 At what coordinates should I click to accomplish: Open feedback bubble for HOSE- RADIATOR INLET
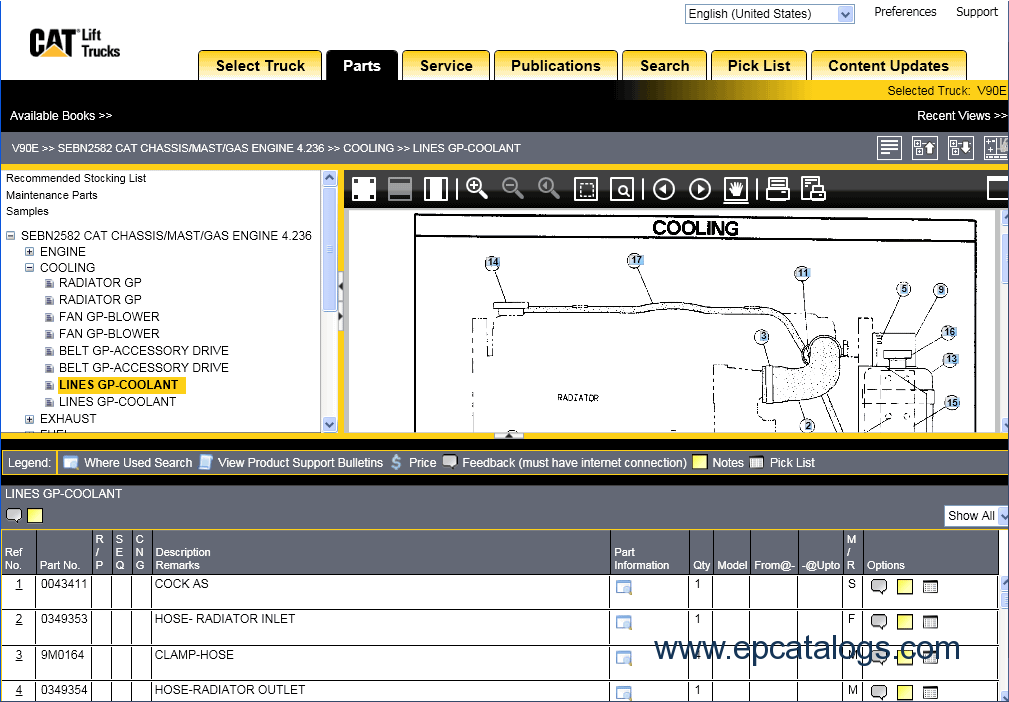pyautogui.click(x=879, y=622)
